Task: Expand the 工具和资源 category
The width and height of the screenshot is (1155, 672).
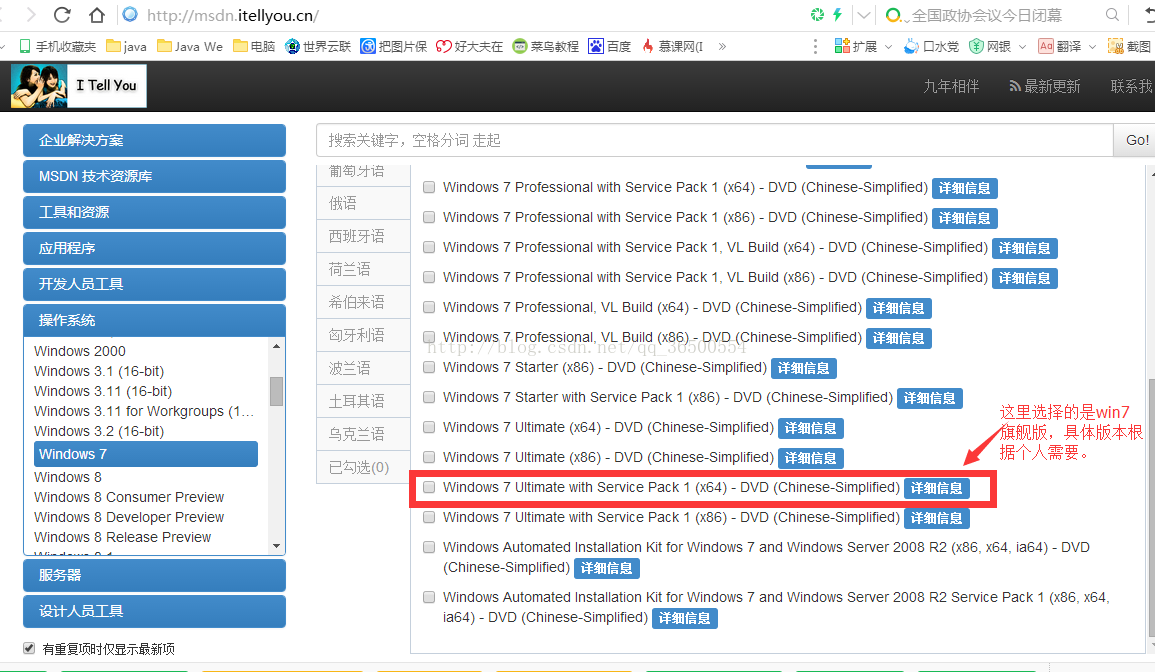Action: [154, 212]
